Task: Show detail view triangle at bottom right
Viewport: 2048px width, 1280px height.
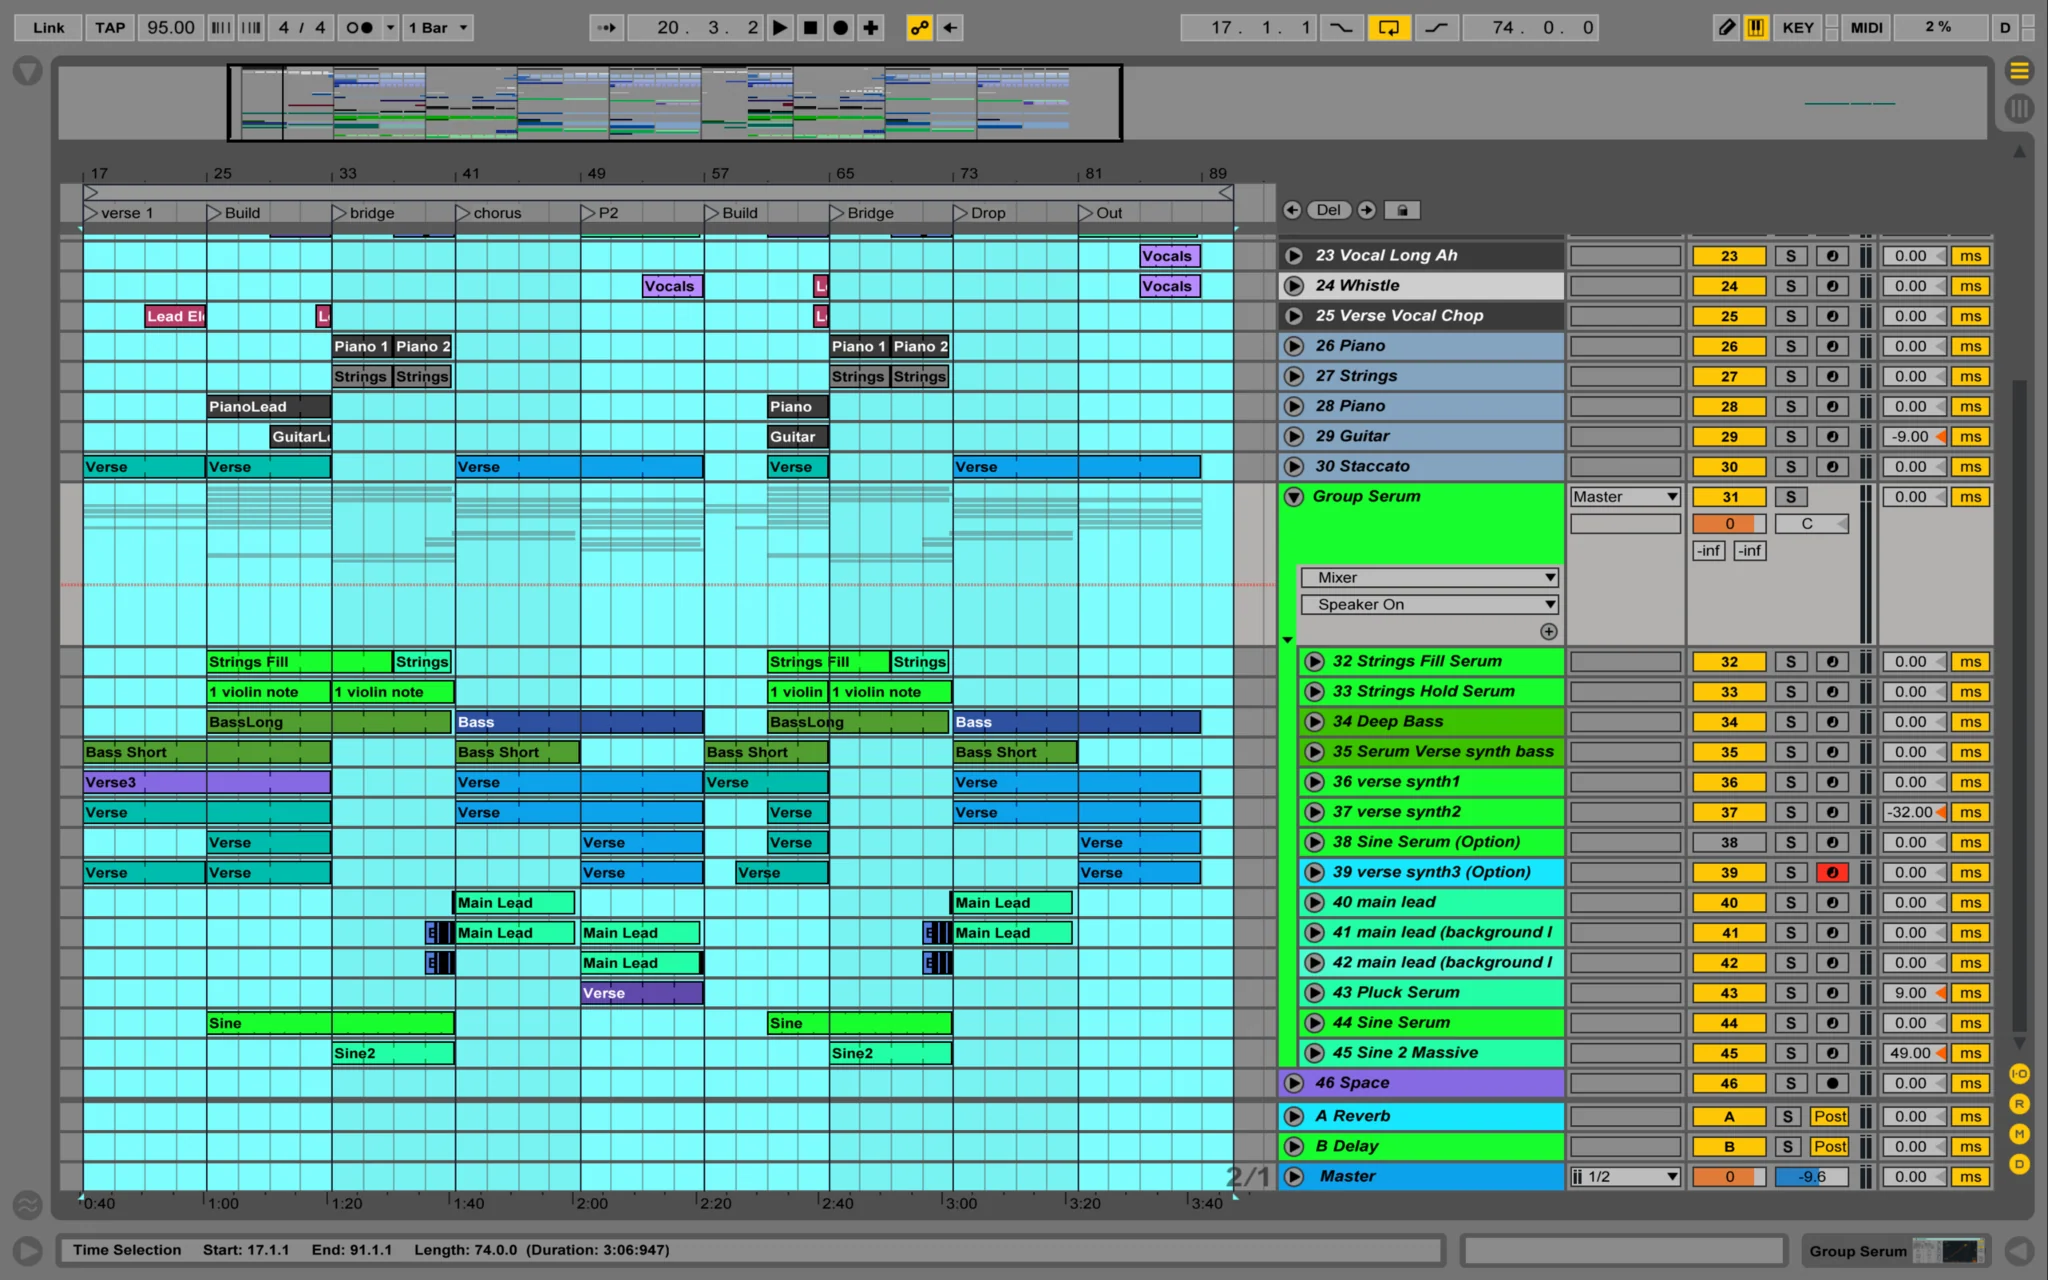Action: (2020, 1251)
